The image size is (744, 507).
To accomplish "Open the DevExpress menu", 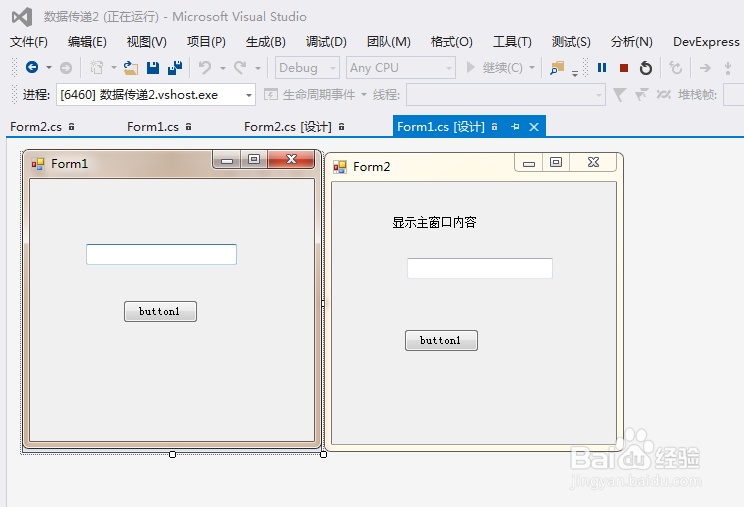I will [706, 42].
